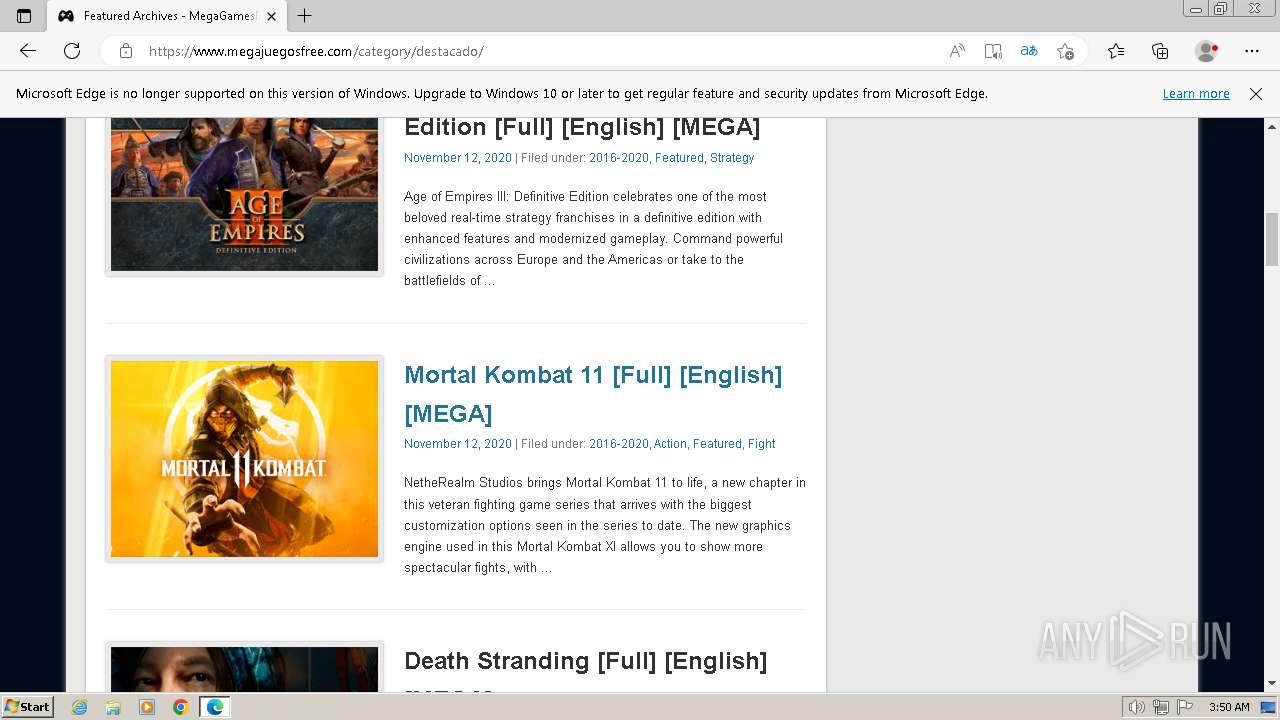Open the Mortal Kombat 11 cover thumbnail
The width and height of the screenshot is (1280, 720).
[244, 459]
